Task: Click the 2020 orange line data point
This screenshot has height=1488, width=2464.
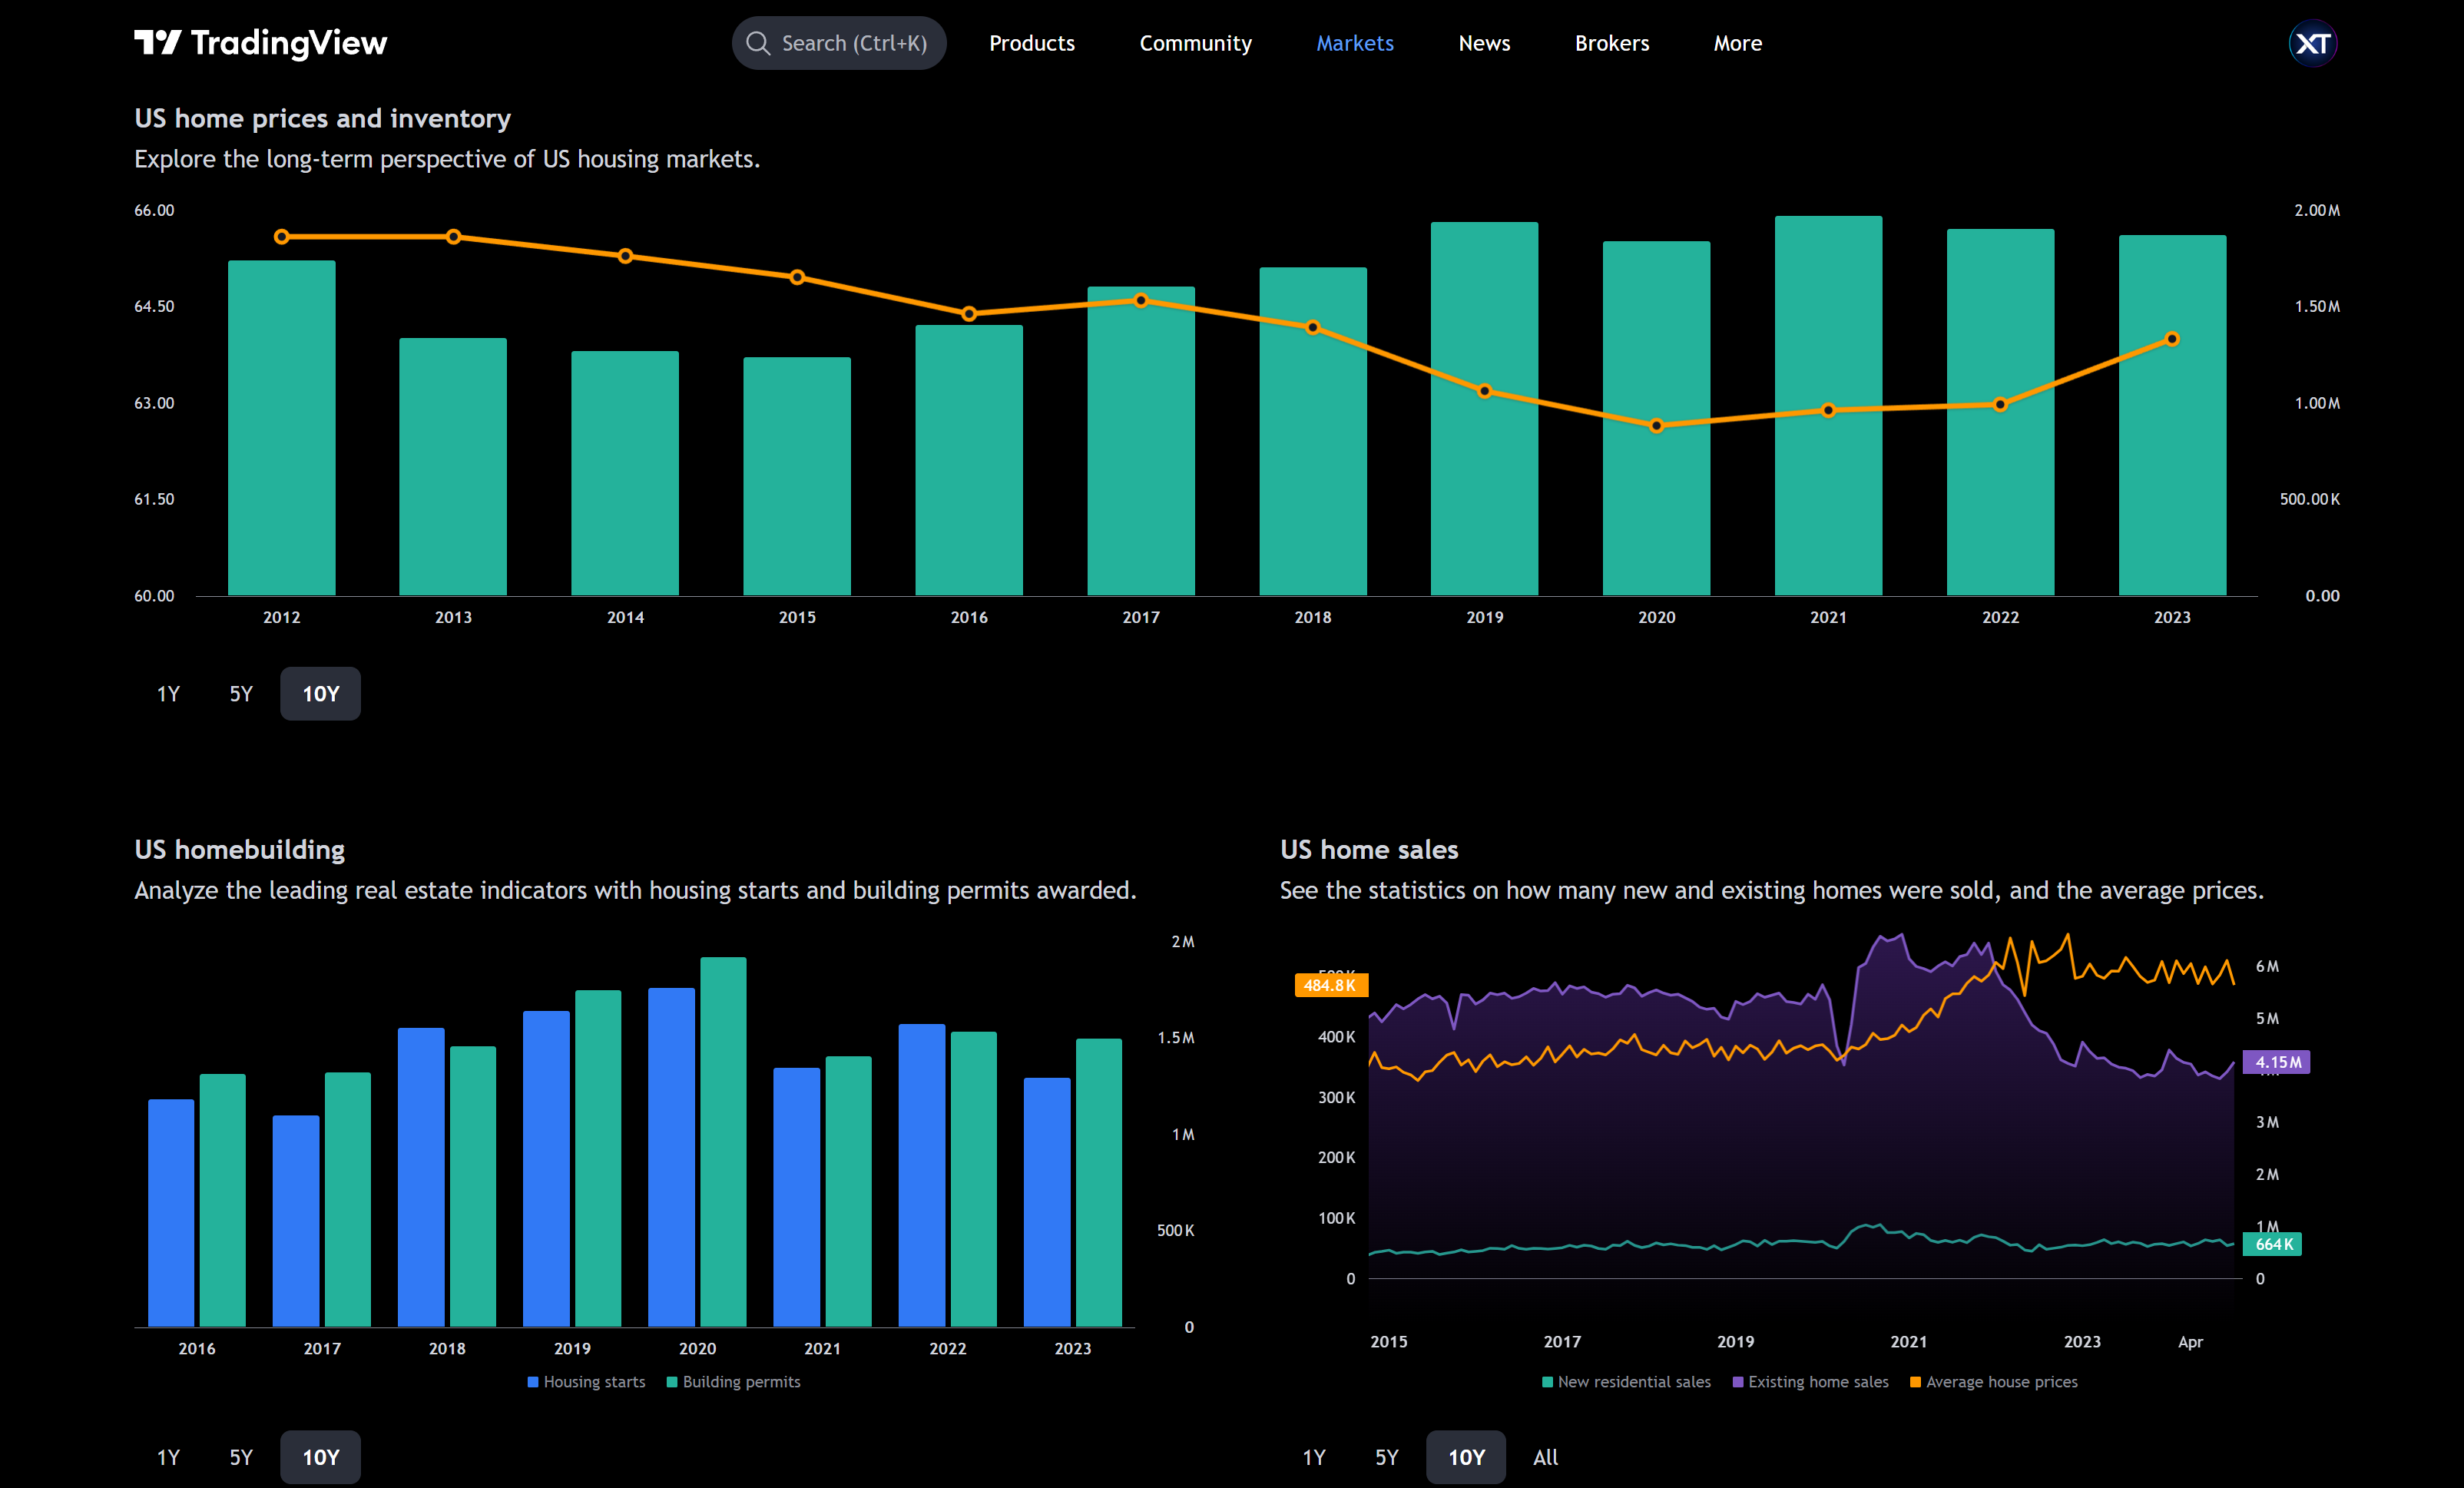Action: (1656, 425)
